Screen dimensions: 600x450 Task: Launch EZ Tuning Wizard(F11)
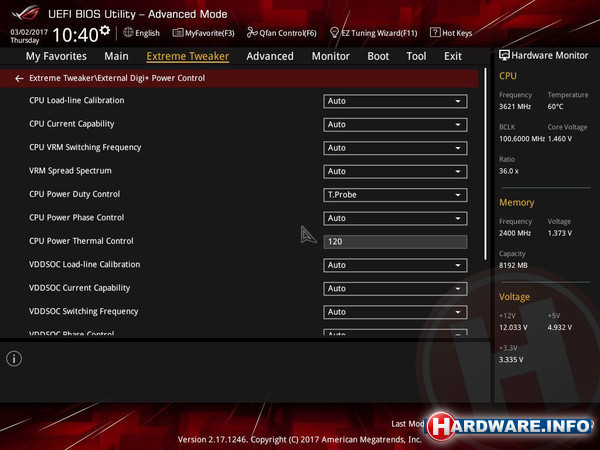tap(379, 33)
